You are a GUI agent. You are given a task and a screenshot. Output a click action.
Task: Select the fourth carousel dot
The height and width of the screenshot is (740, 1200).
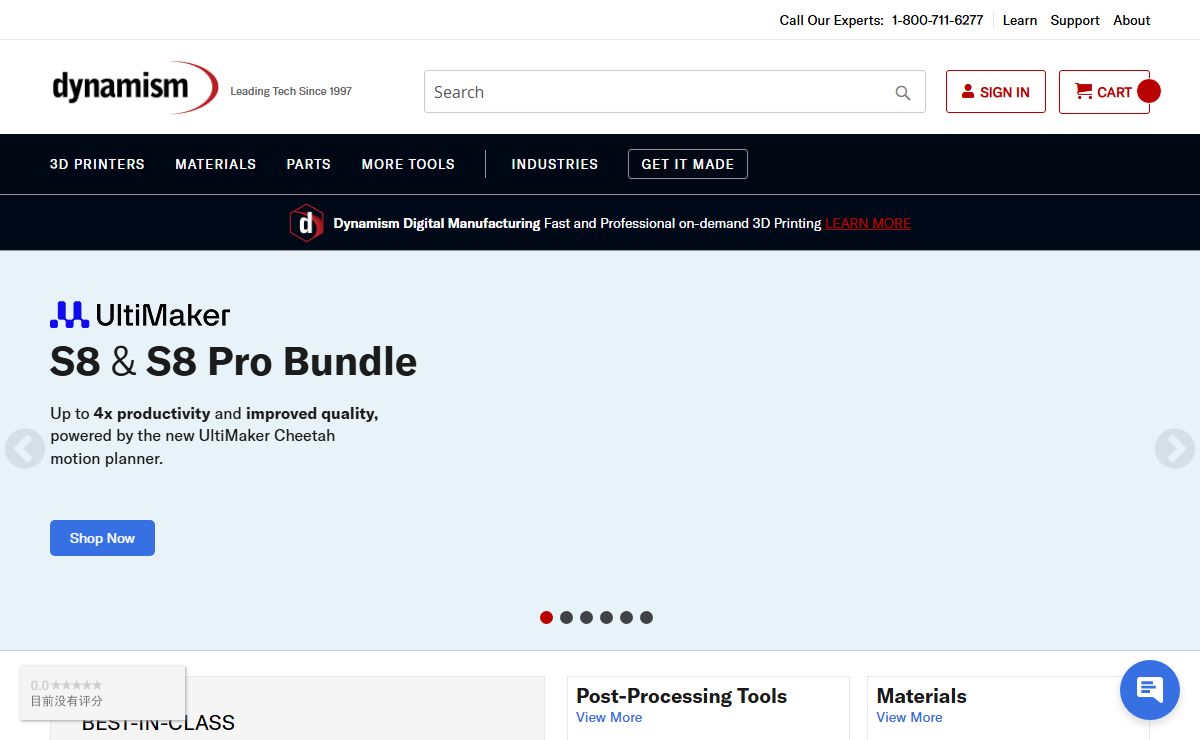click(x=606, y=617)
